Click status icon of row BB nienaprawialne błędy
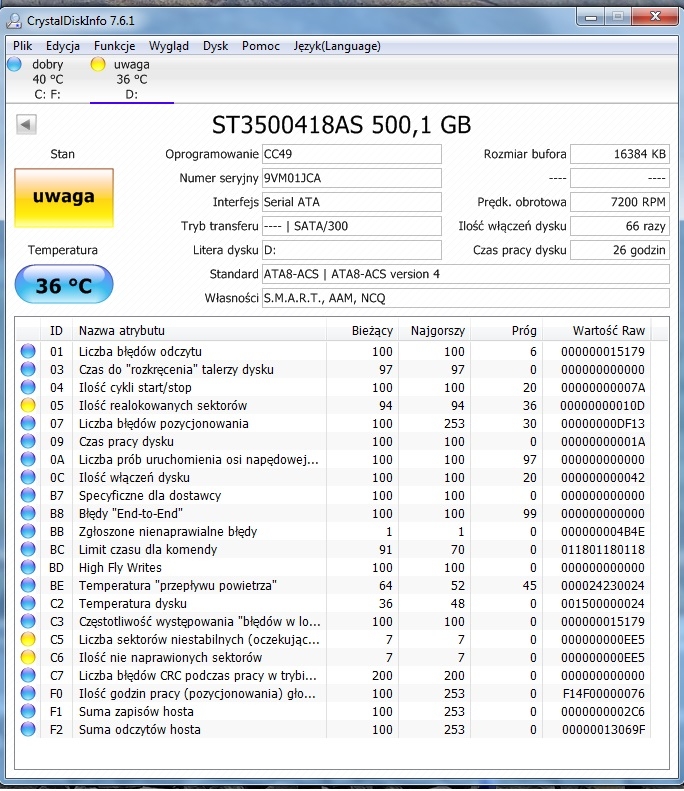684x791 pixels. (28, 531)
